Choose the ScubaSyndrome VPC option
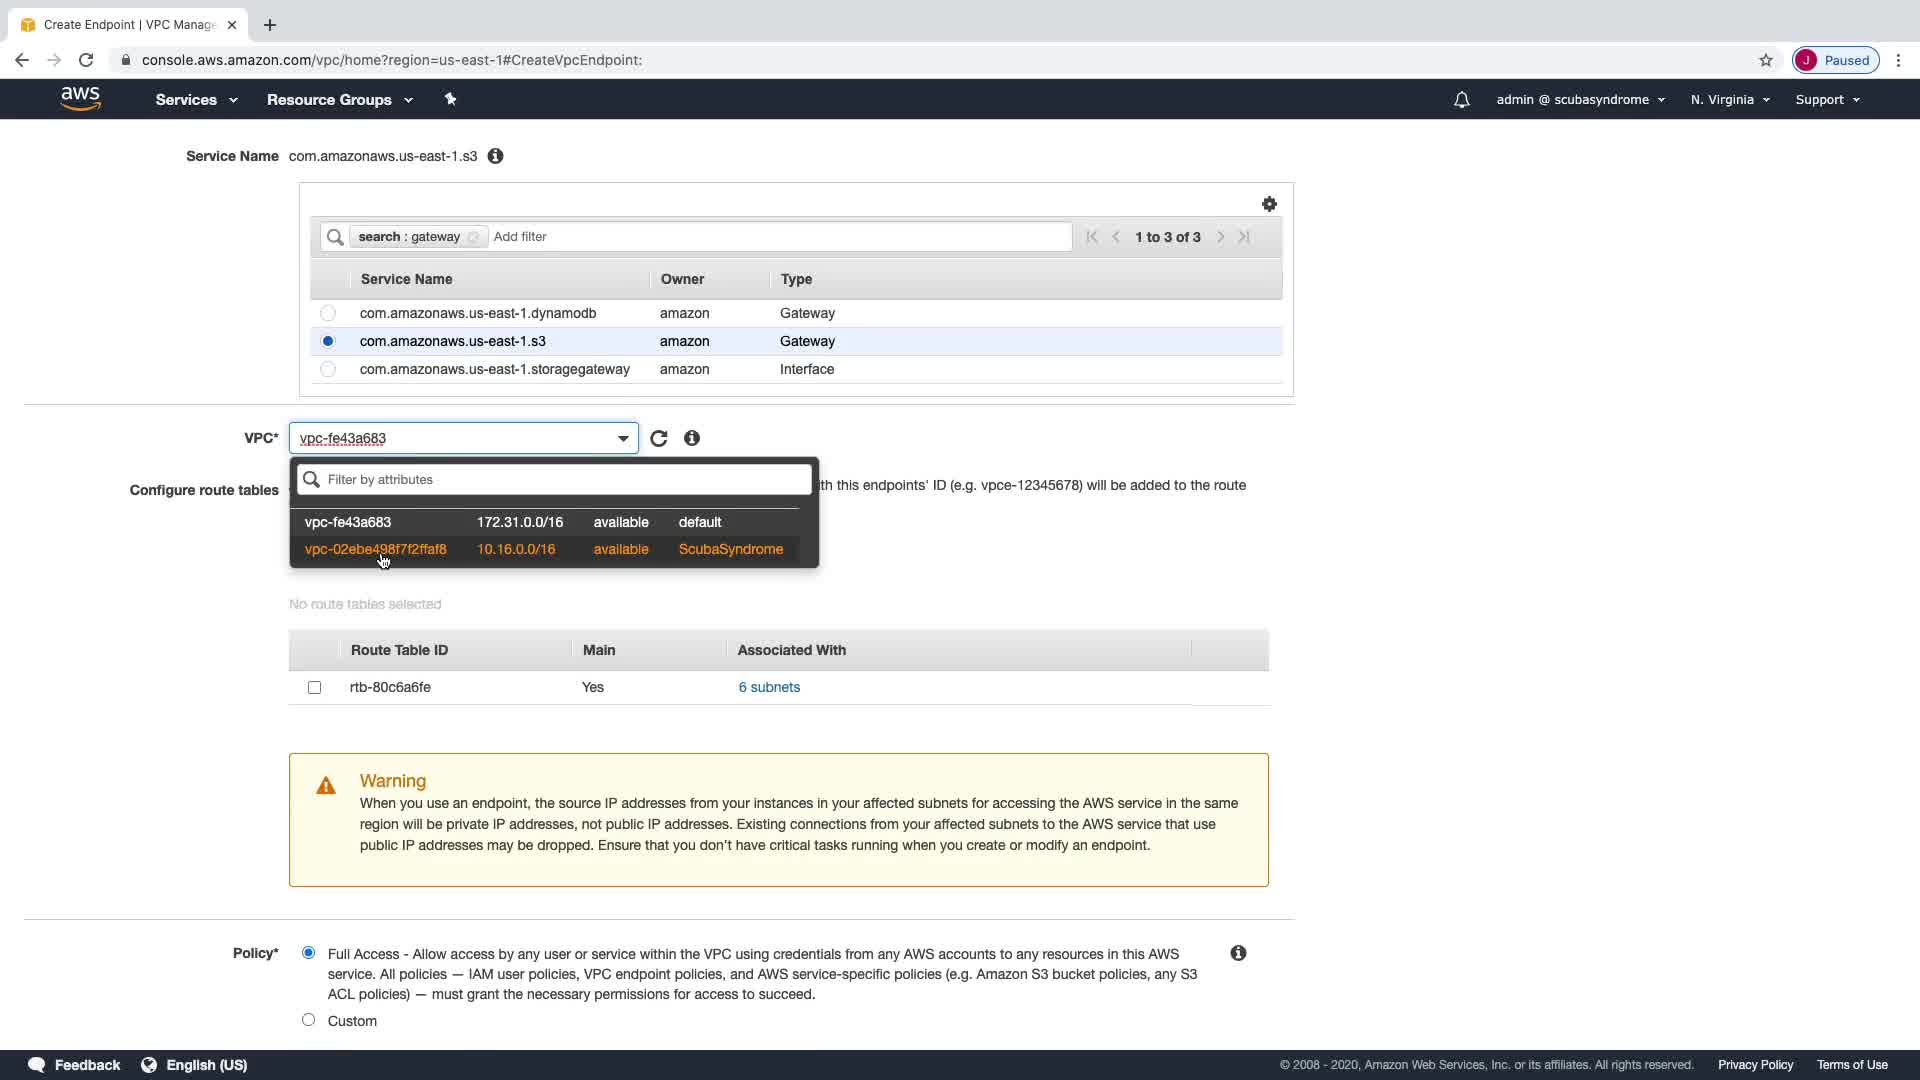The image size is (1920, 1080). click(x=544, y=549)
